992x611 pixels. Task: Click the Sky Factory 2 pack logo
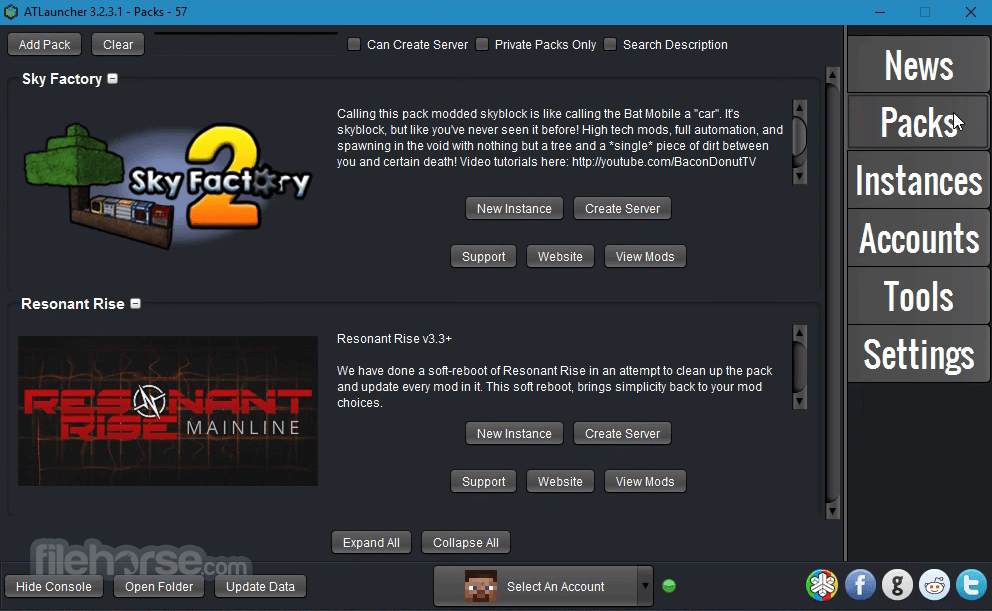[x=167, y=184]
